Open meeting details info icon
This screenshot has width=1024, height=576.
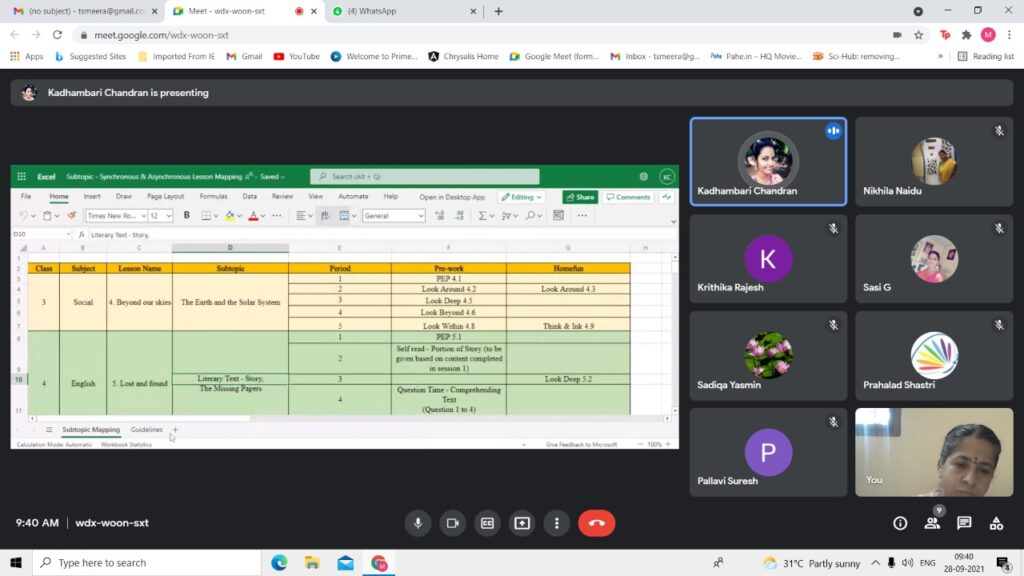coord(900,523)
